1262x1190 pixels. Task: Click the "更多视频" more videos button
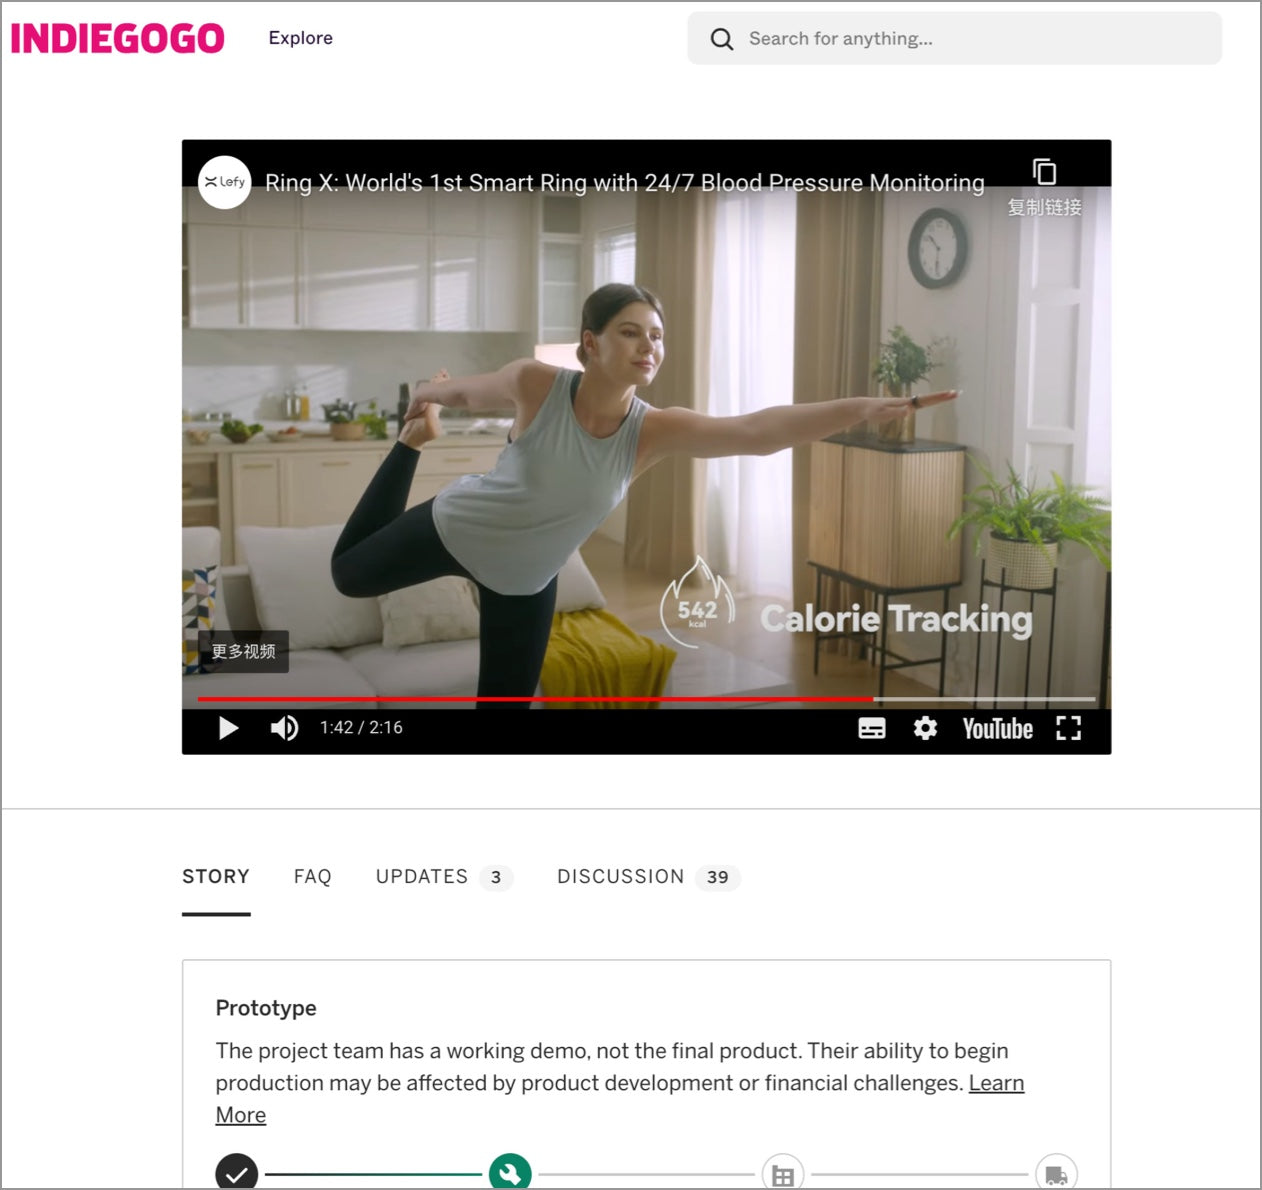tap(243, 651)
